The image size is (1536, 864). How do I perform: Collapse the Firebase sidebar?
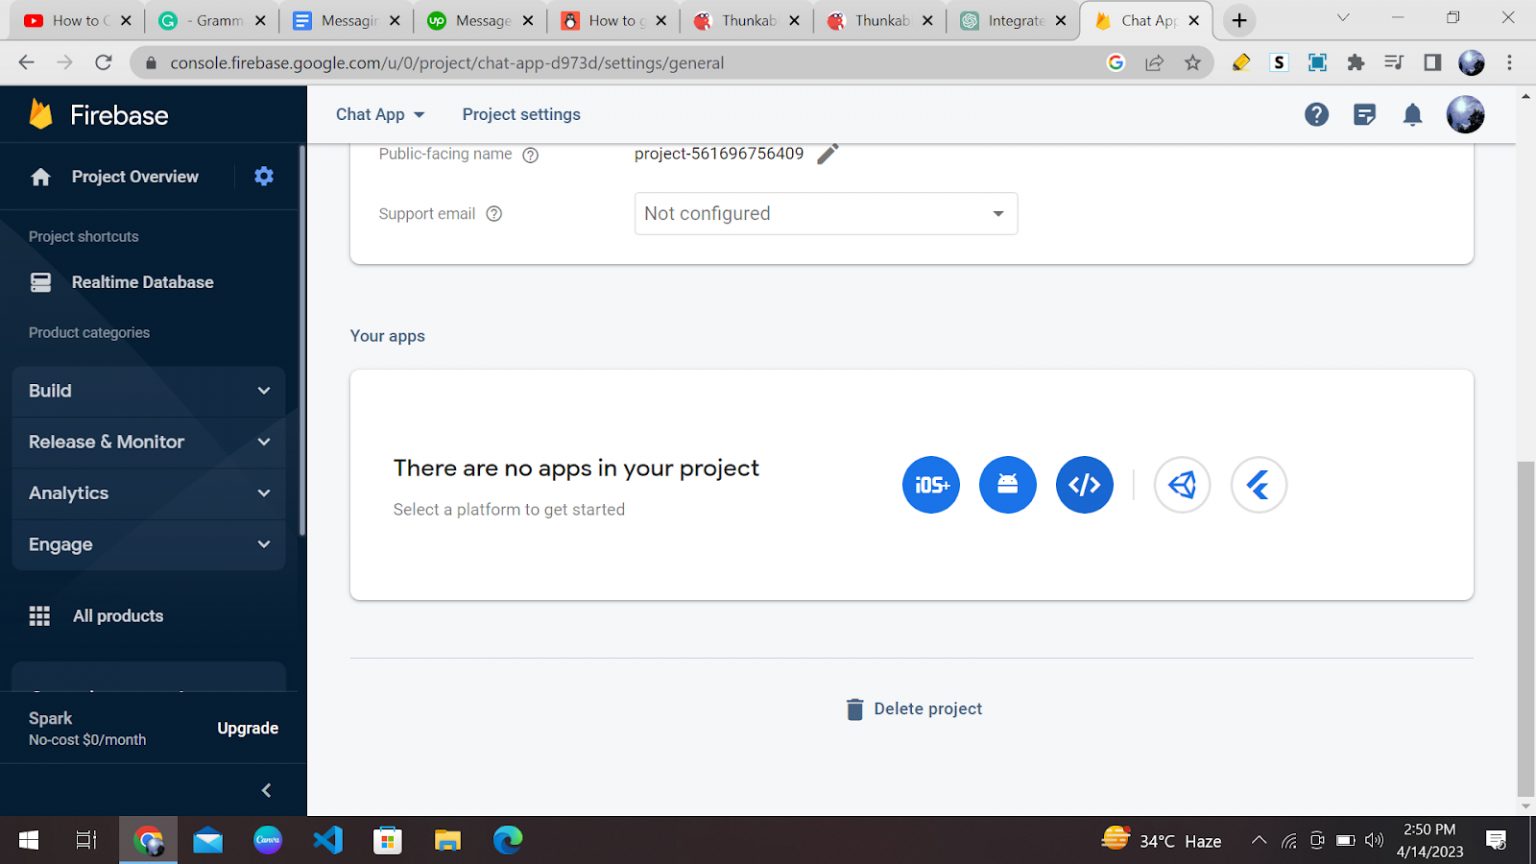265,789
